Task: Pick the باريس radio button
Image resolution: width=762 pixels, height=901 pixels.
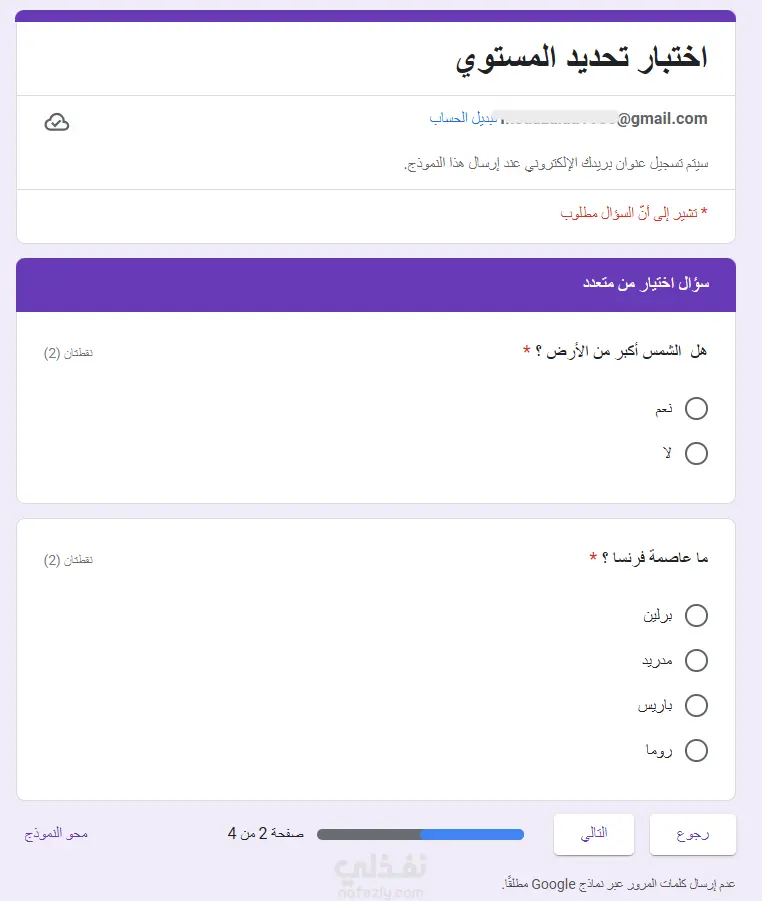Action: 696,705
